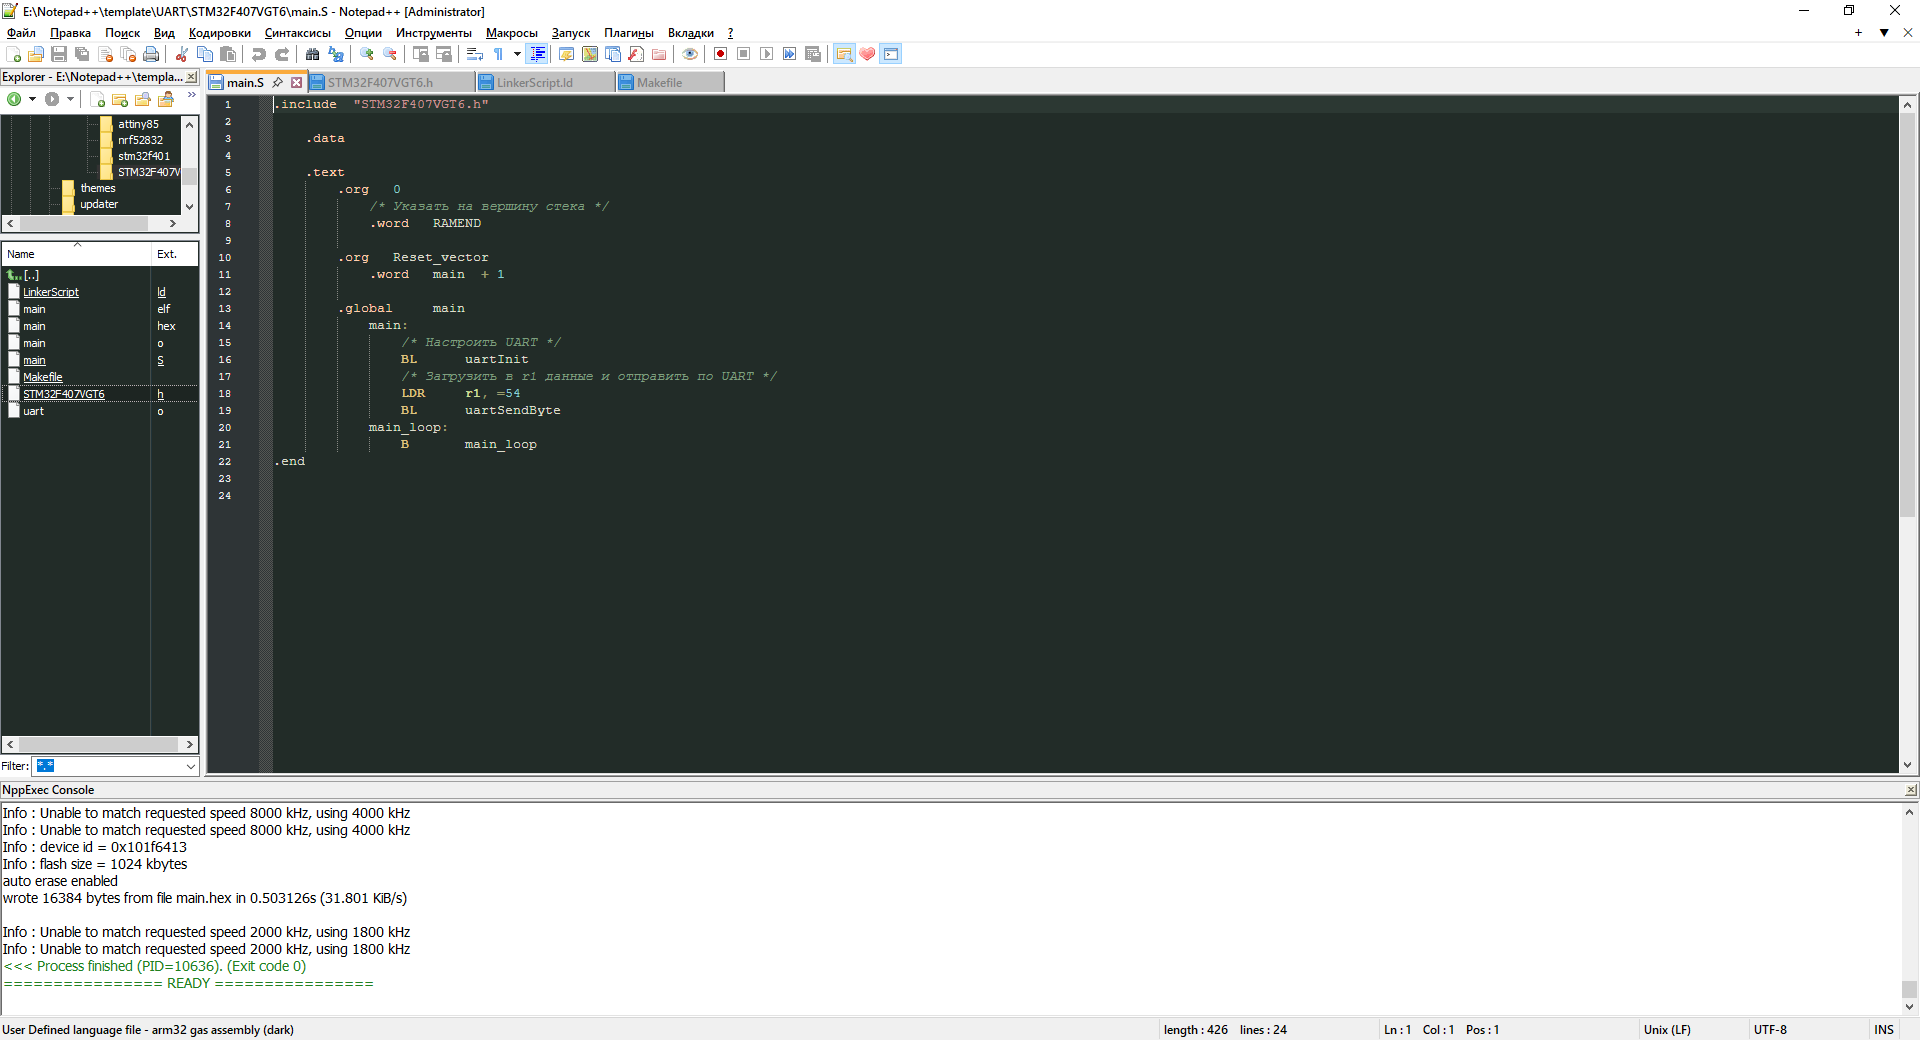Click the heart favorites toolbar icon
The width and height of the screenshot is (1920, 1040).
tap(867, 54)
